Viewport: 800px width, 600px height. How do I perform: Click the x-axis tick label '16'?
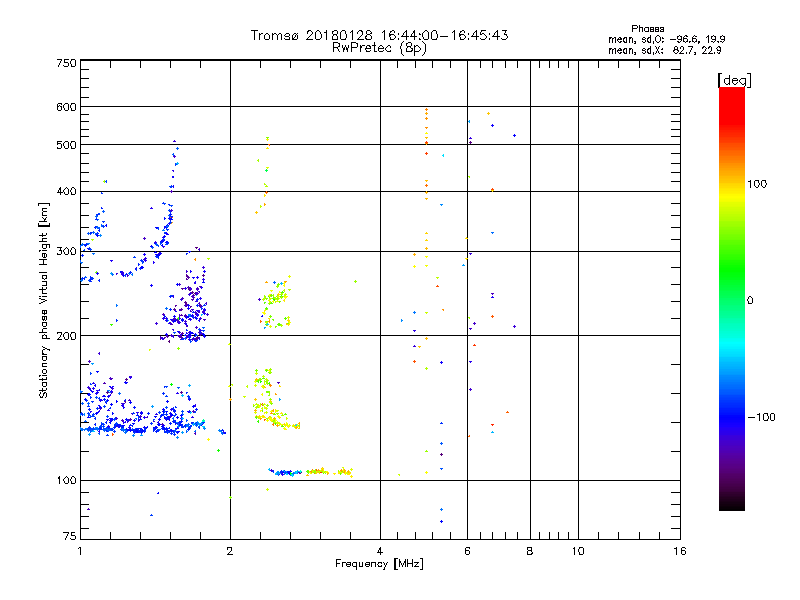point(680,551)
